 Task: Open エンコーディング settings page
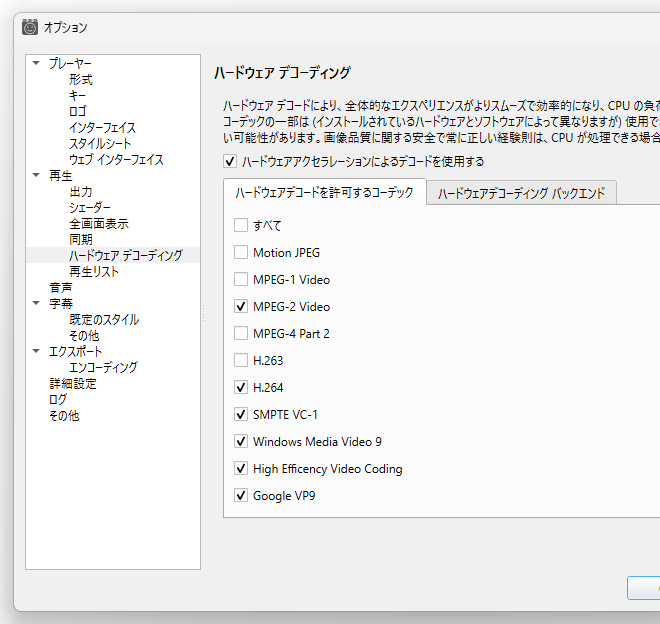(103, 367)
